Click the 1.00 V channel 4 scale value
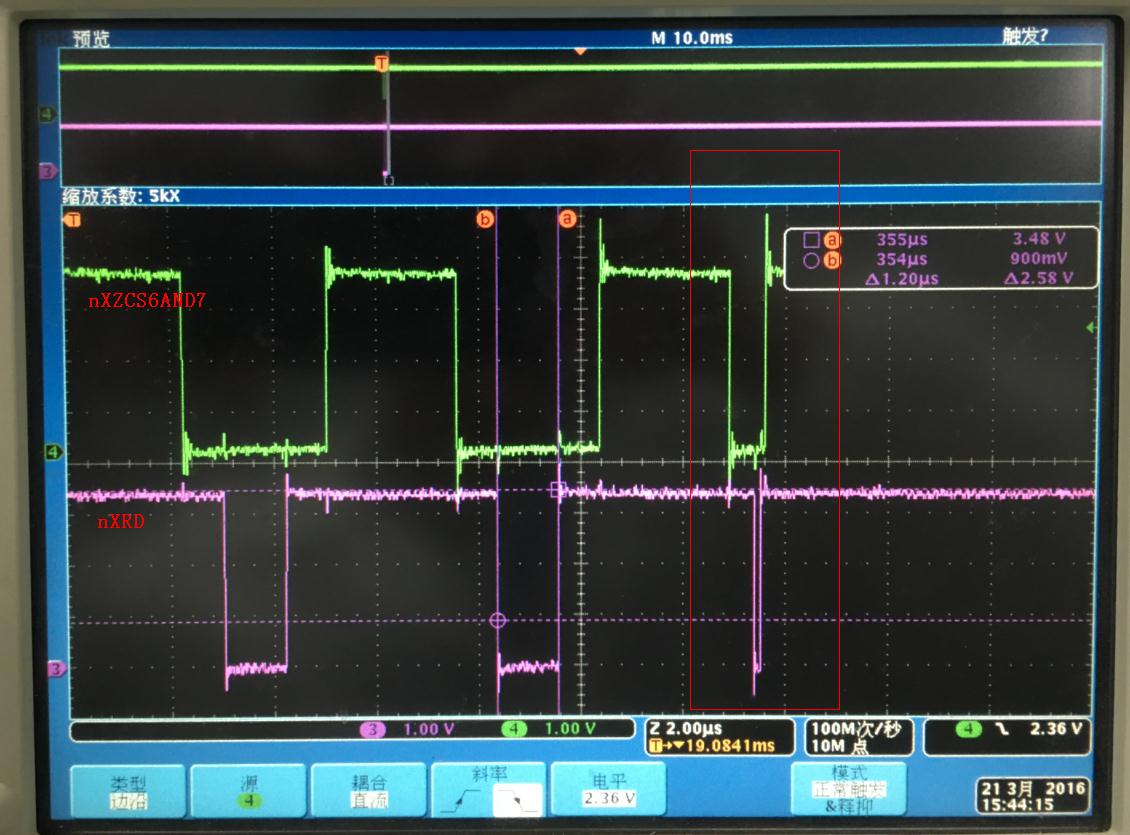Image resolution: width=1130 pixels, height=835 pixels. click(x=570, y=729)
